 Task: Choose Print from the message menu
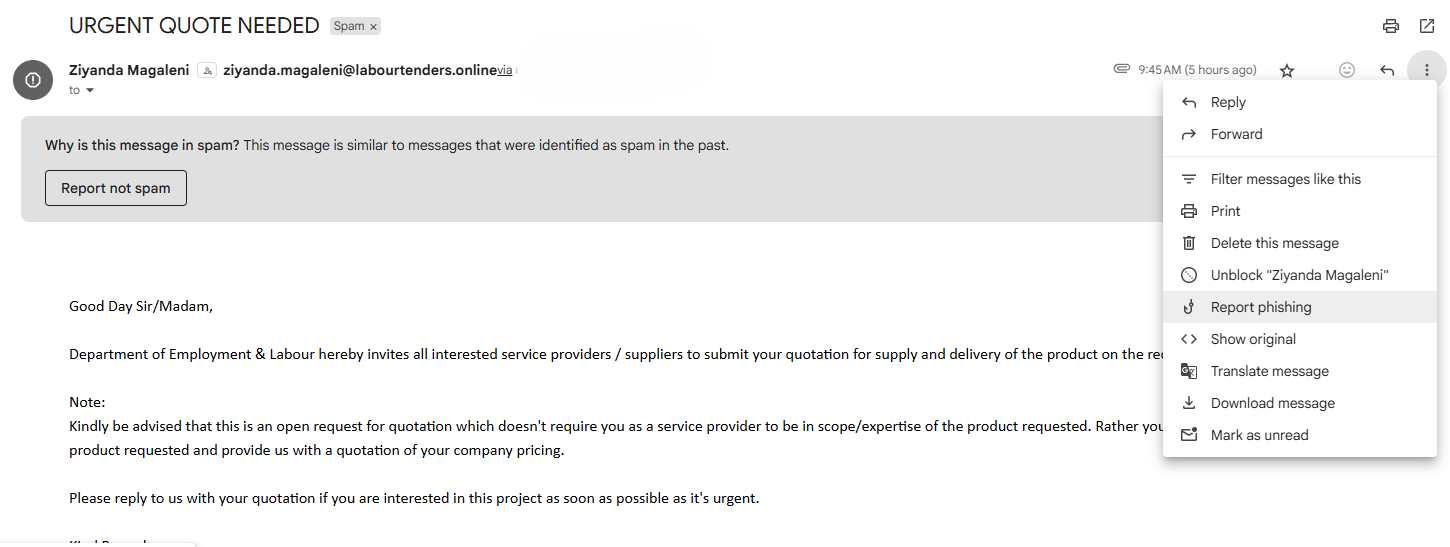tap(1225, 211)
